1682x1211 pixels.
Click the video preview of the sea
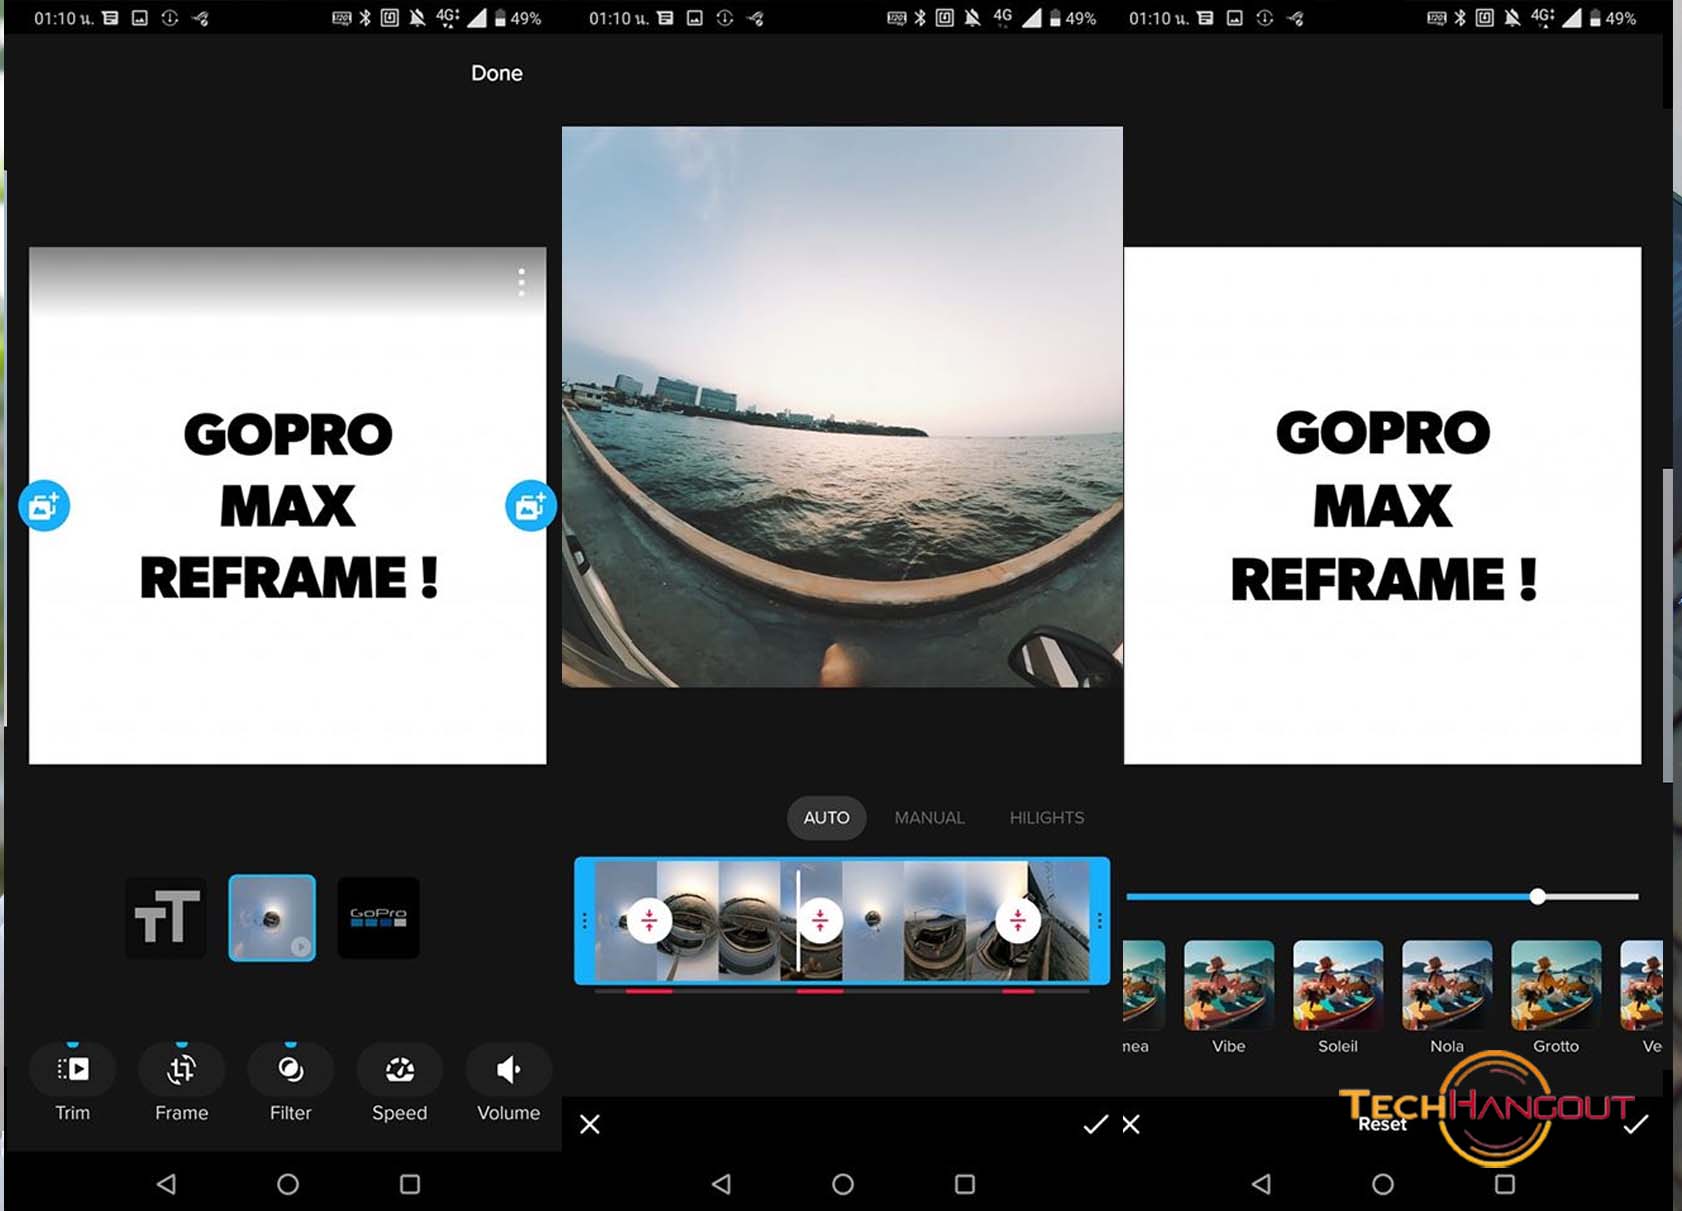[842, 406]
